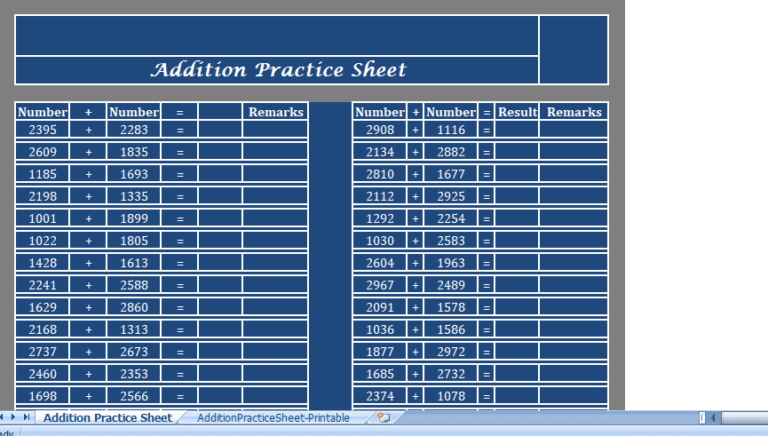Select cell containing 1292

pos(380,218)
